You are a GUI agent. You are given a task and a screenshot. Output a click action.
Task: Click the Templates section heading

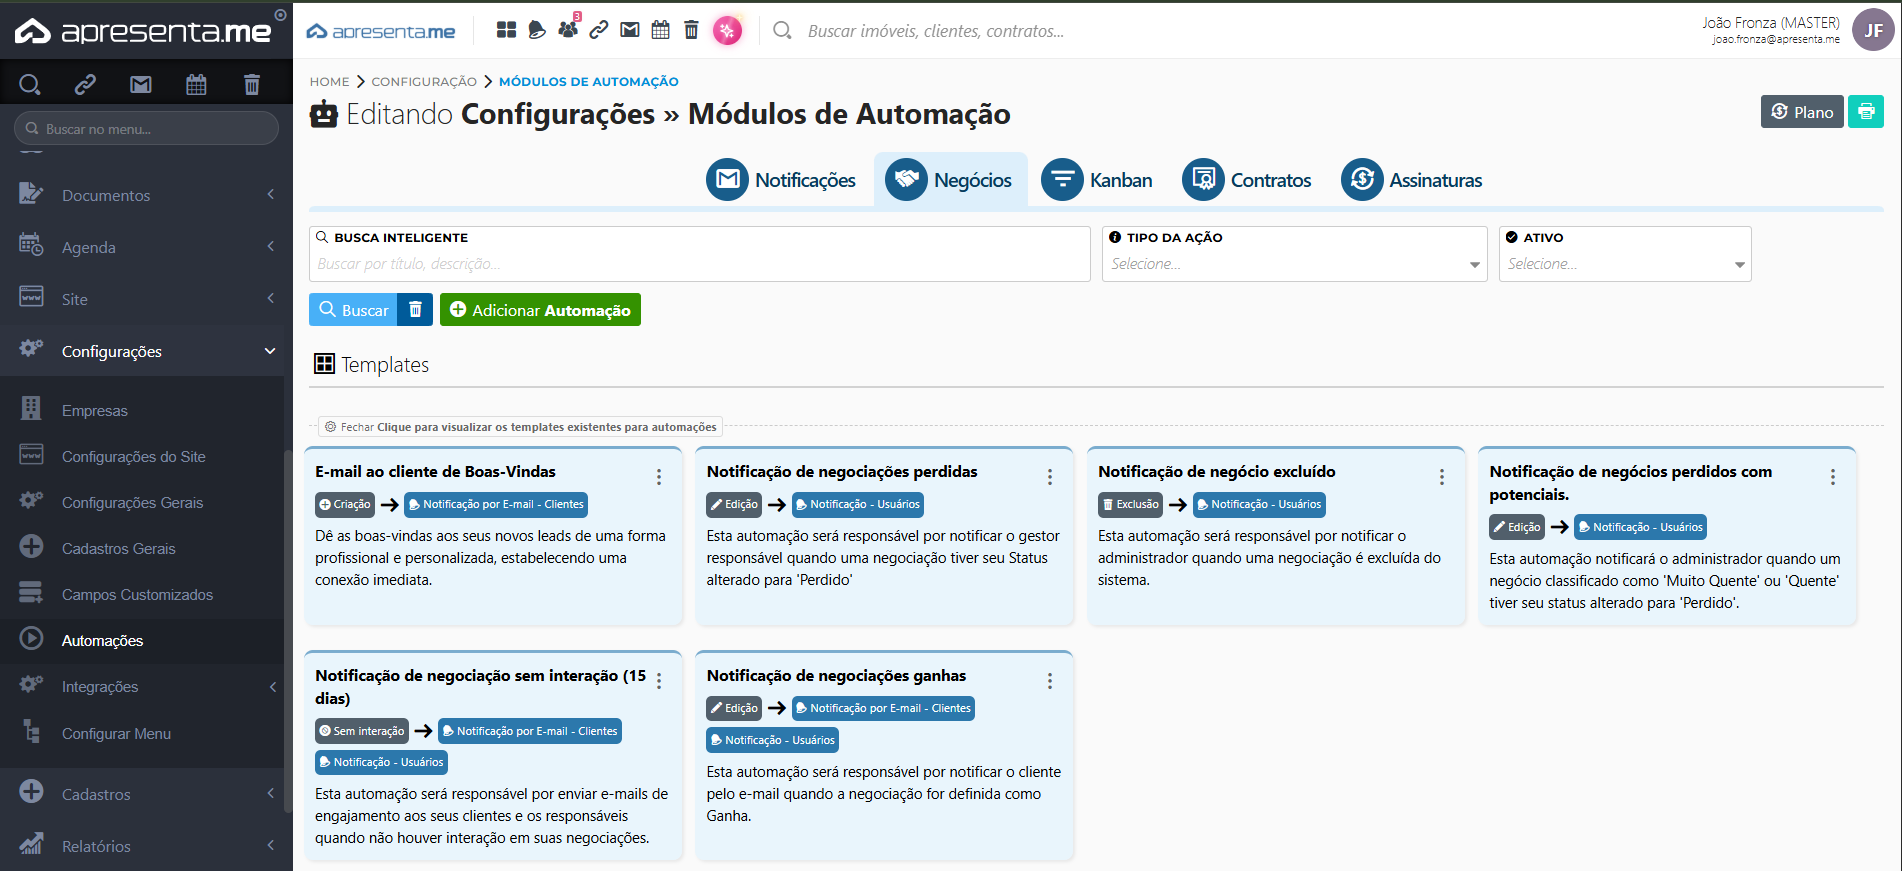371,364
